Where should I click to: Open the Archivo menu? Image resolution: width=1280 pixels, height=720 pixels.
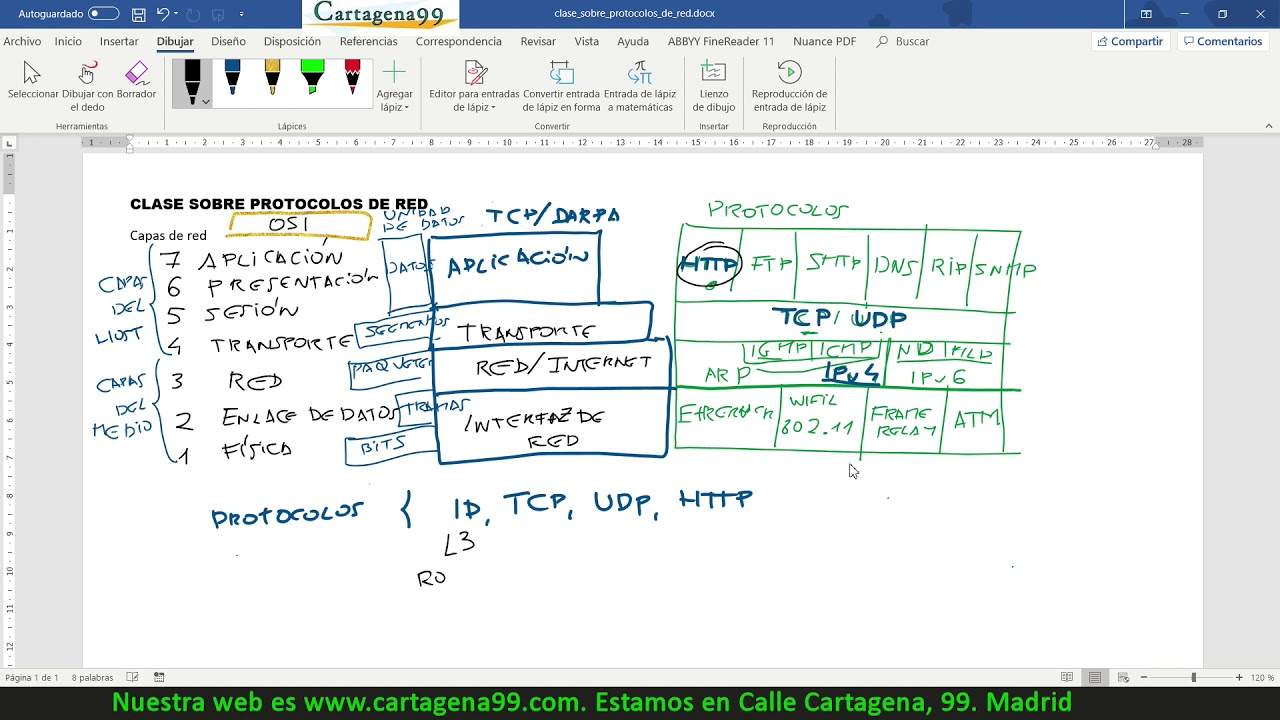coord(22,42)
